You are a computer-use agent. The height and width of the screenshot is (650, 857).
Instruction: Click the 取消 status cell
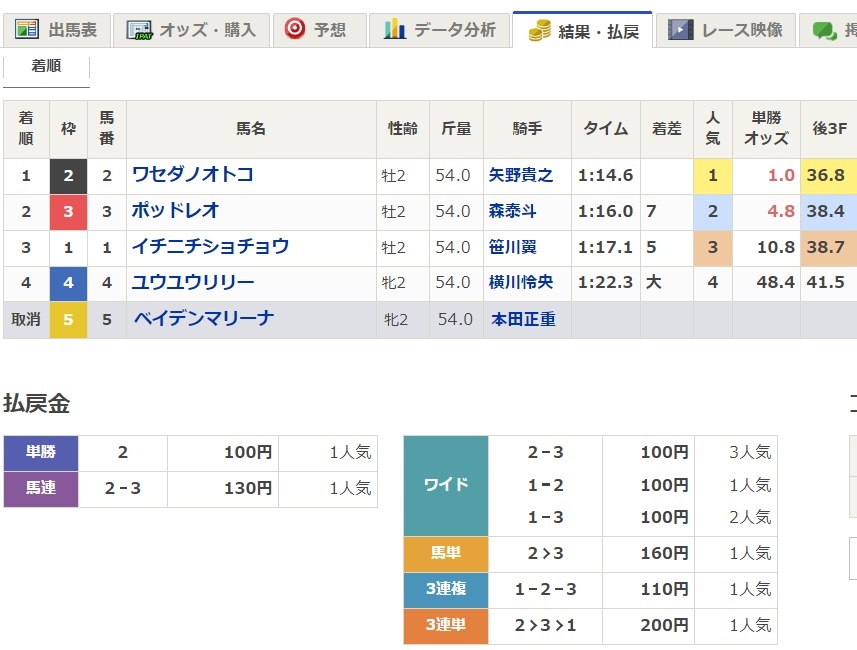point(26,320)
